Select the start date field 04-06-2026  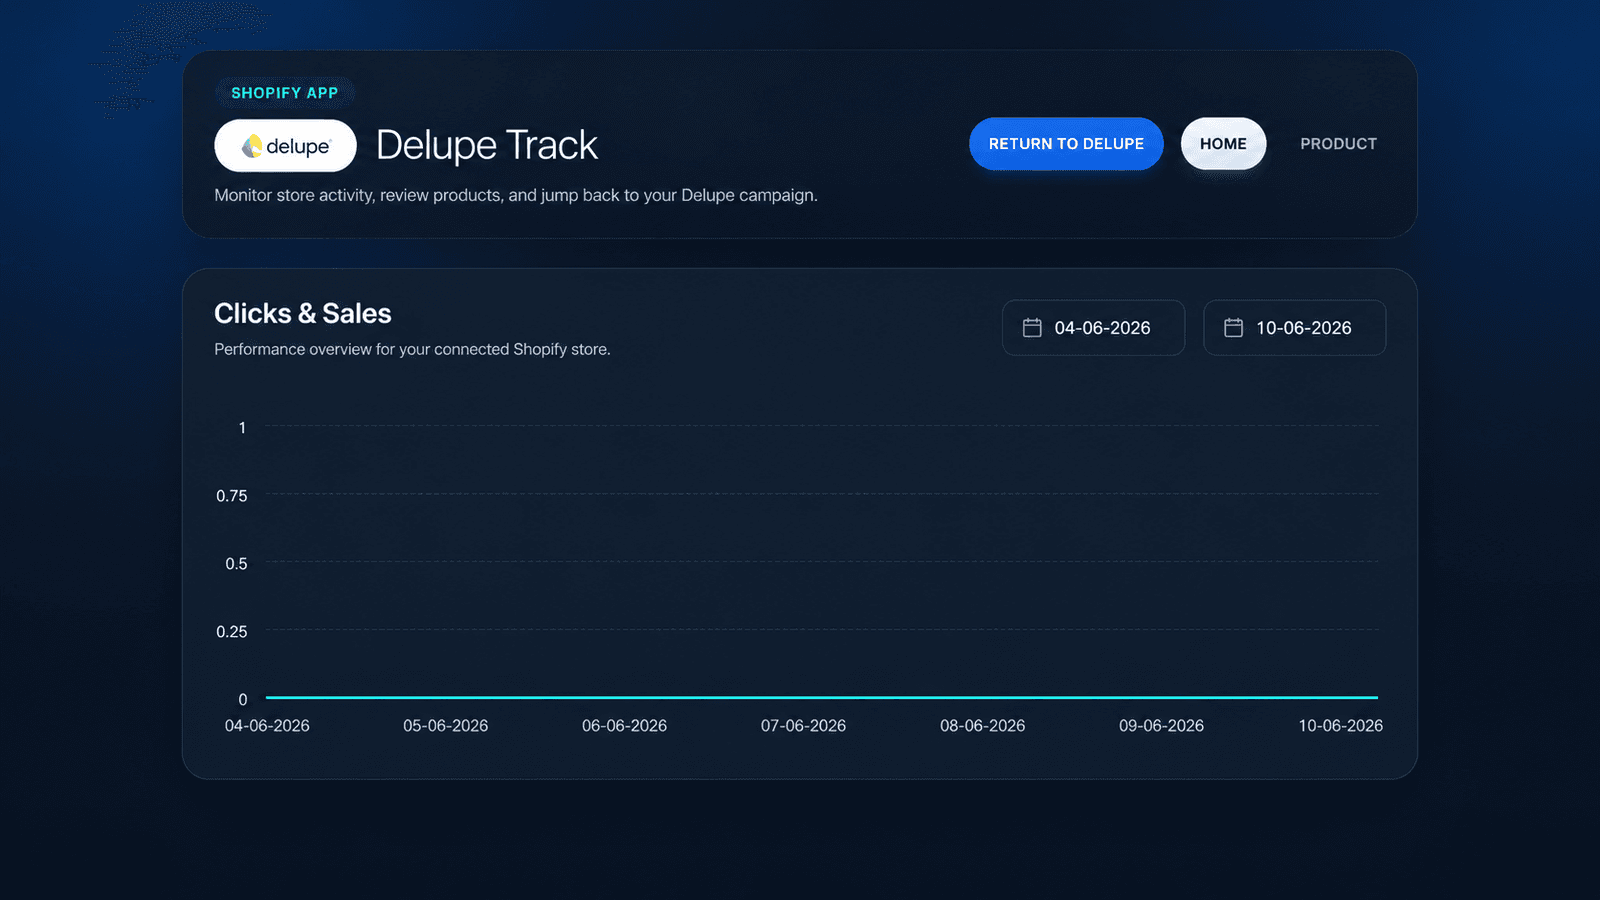[1093, 328]
